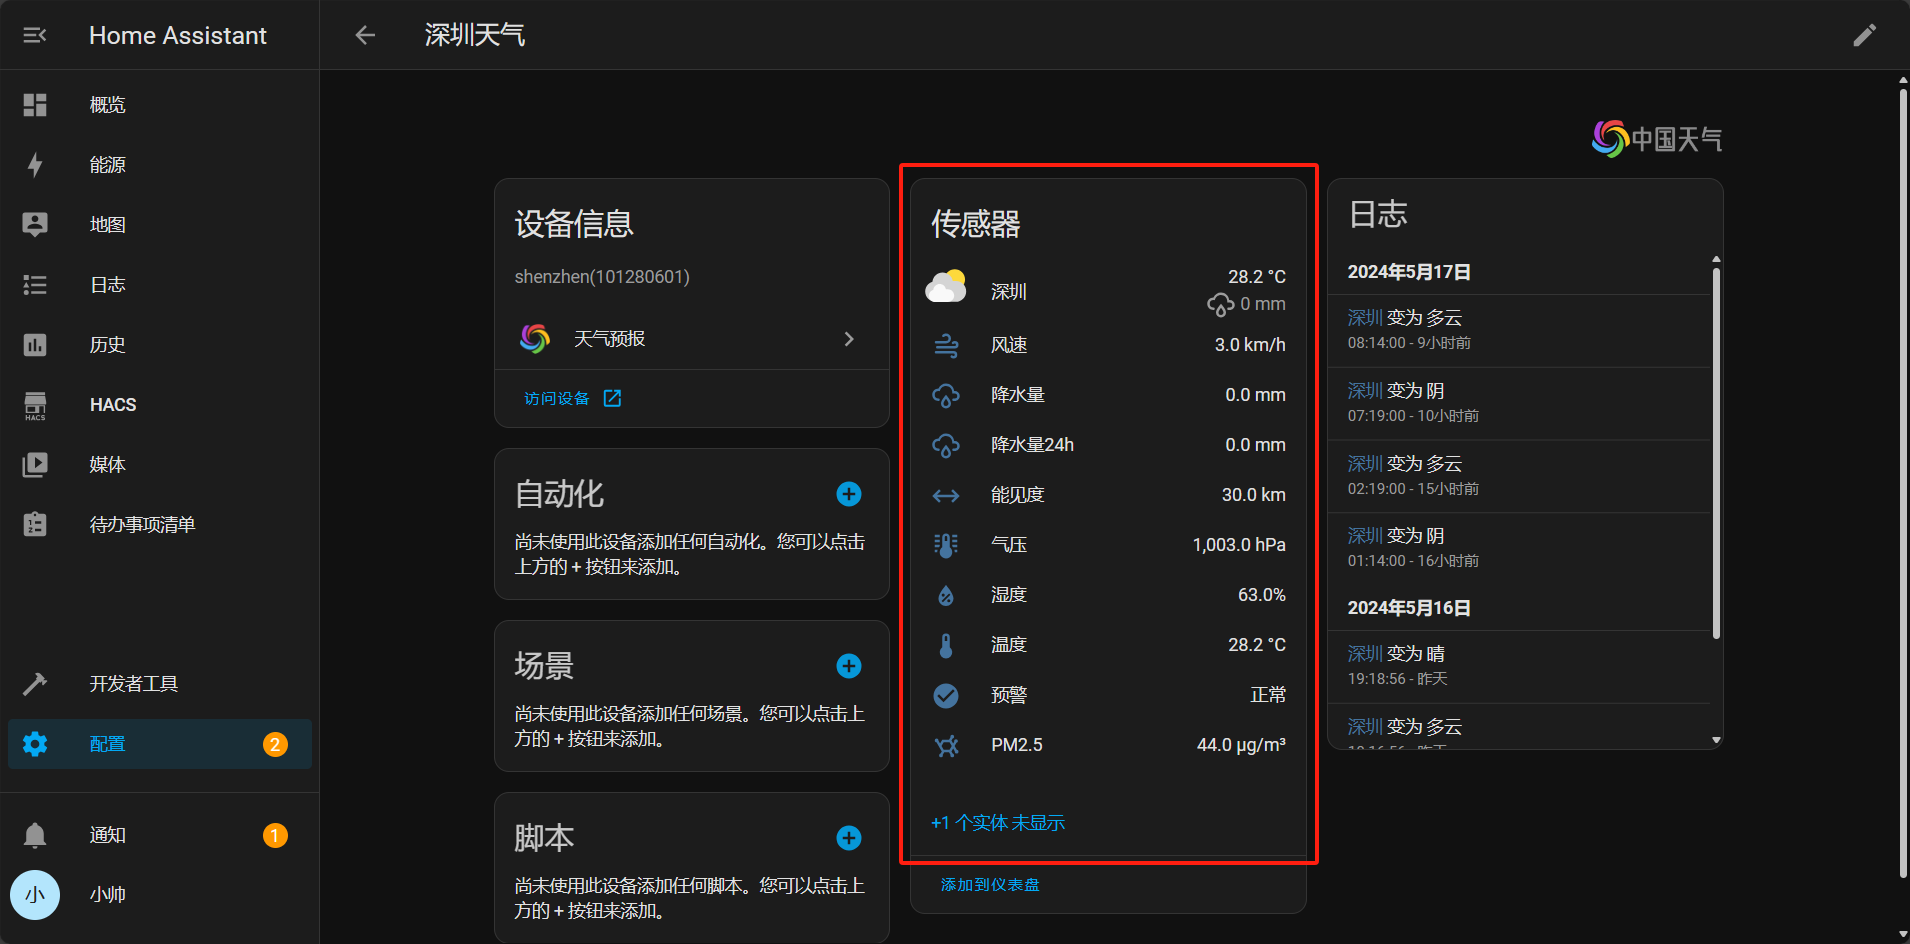1910x944 pixels.
Task: Open 深圳 link in 01:14:00 log entry
Action: [x=1365, y=536]
